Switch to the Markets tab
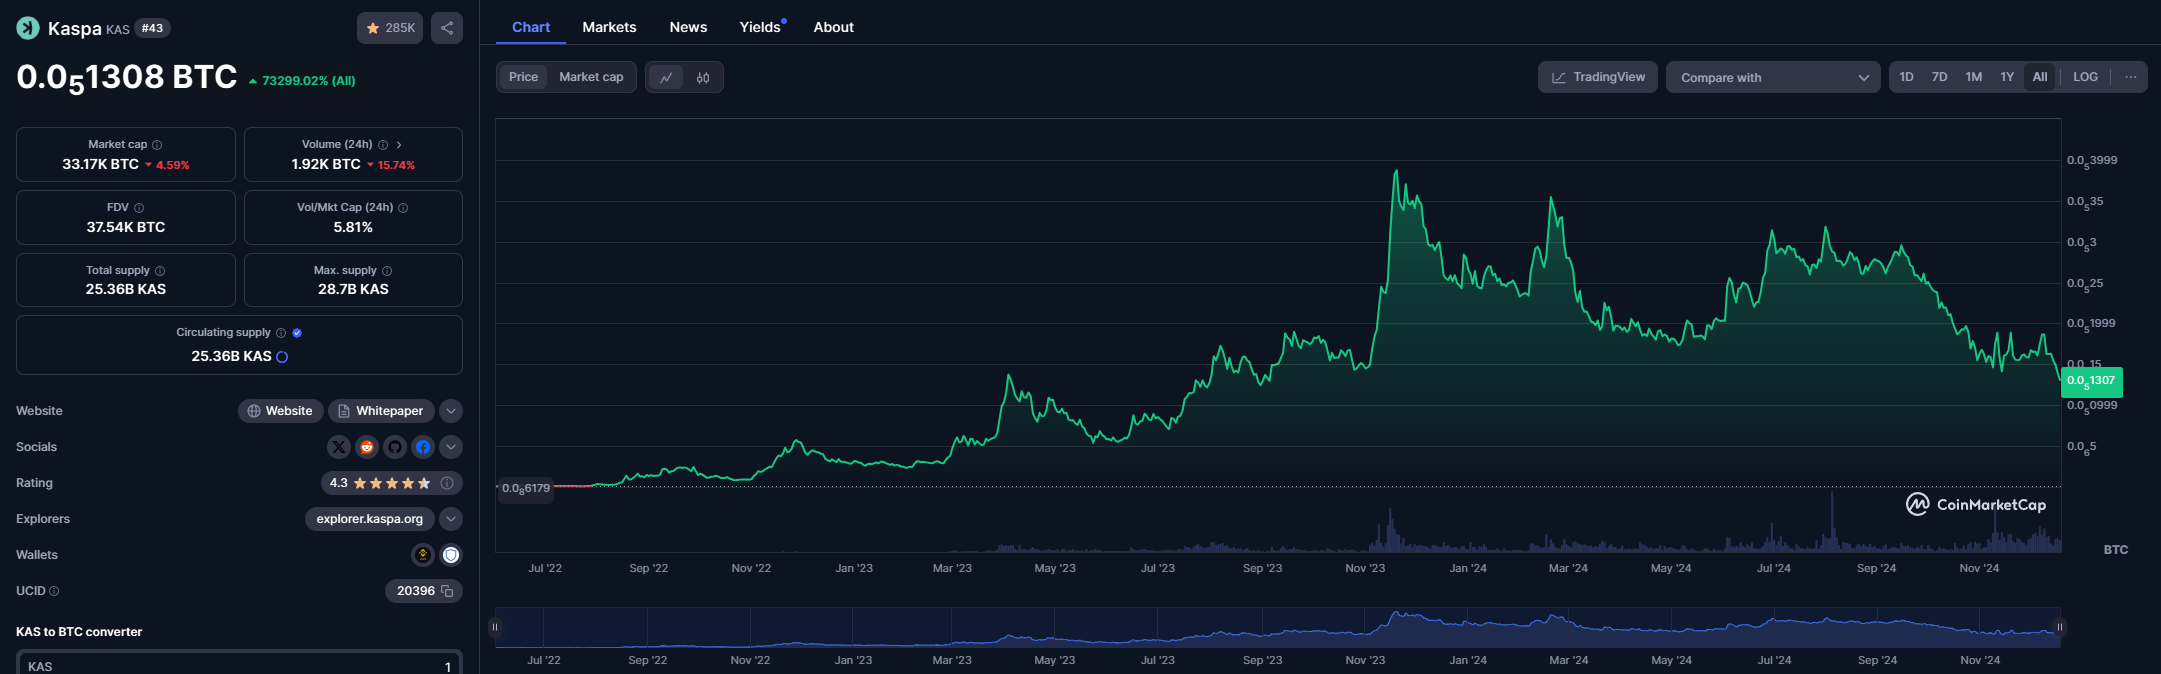This screenshot has height=674, width=2161. tap(609, 27)
